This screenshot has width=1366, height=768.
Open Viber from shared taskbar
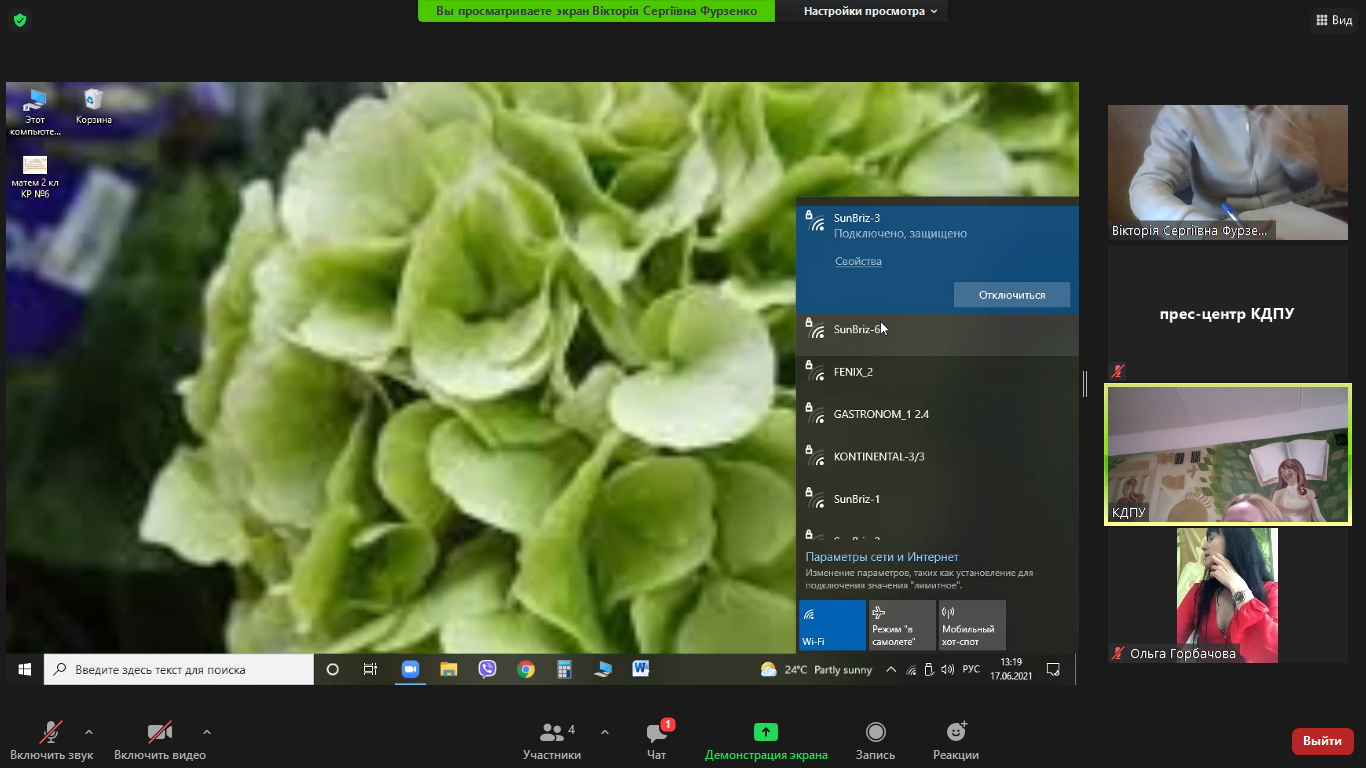[x=487, y=670]
